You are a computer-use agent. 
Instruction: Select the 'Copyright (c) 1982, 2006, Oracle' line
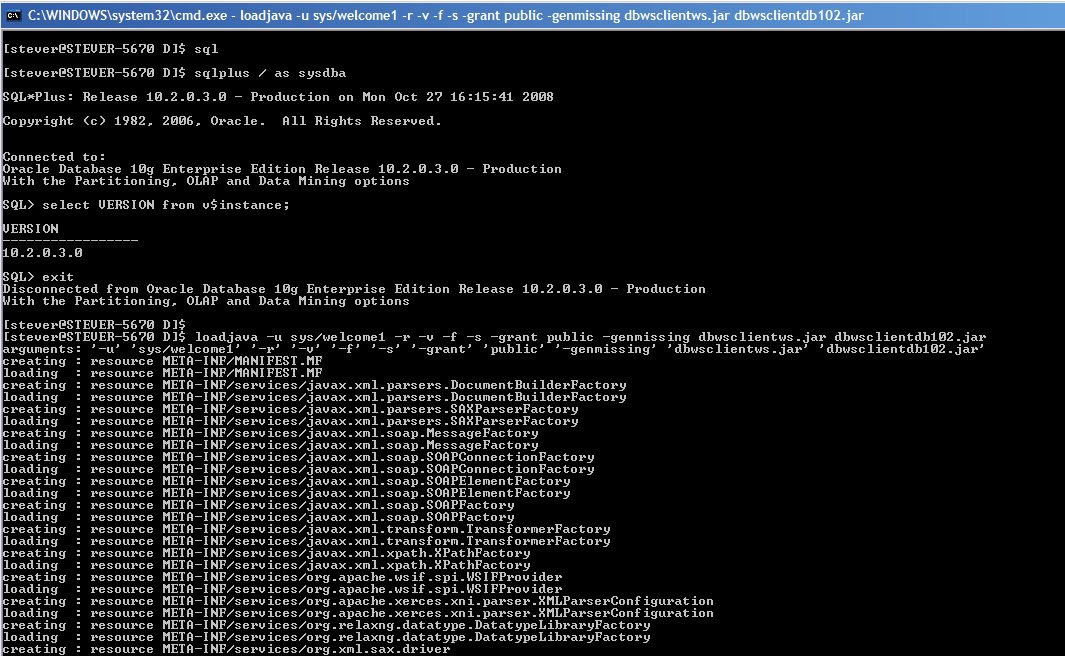[222, 121]
